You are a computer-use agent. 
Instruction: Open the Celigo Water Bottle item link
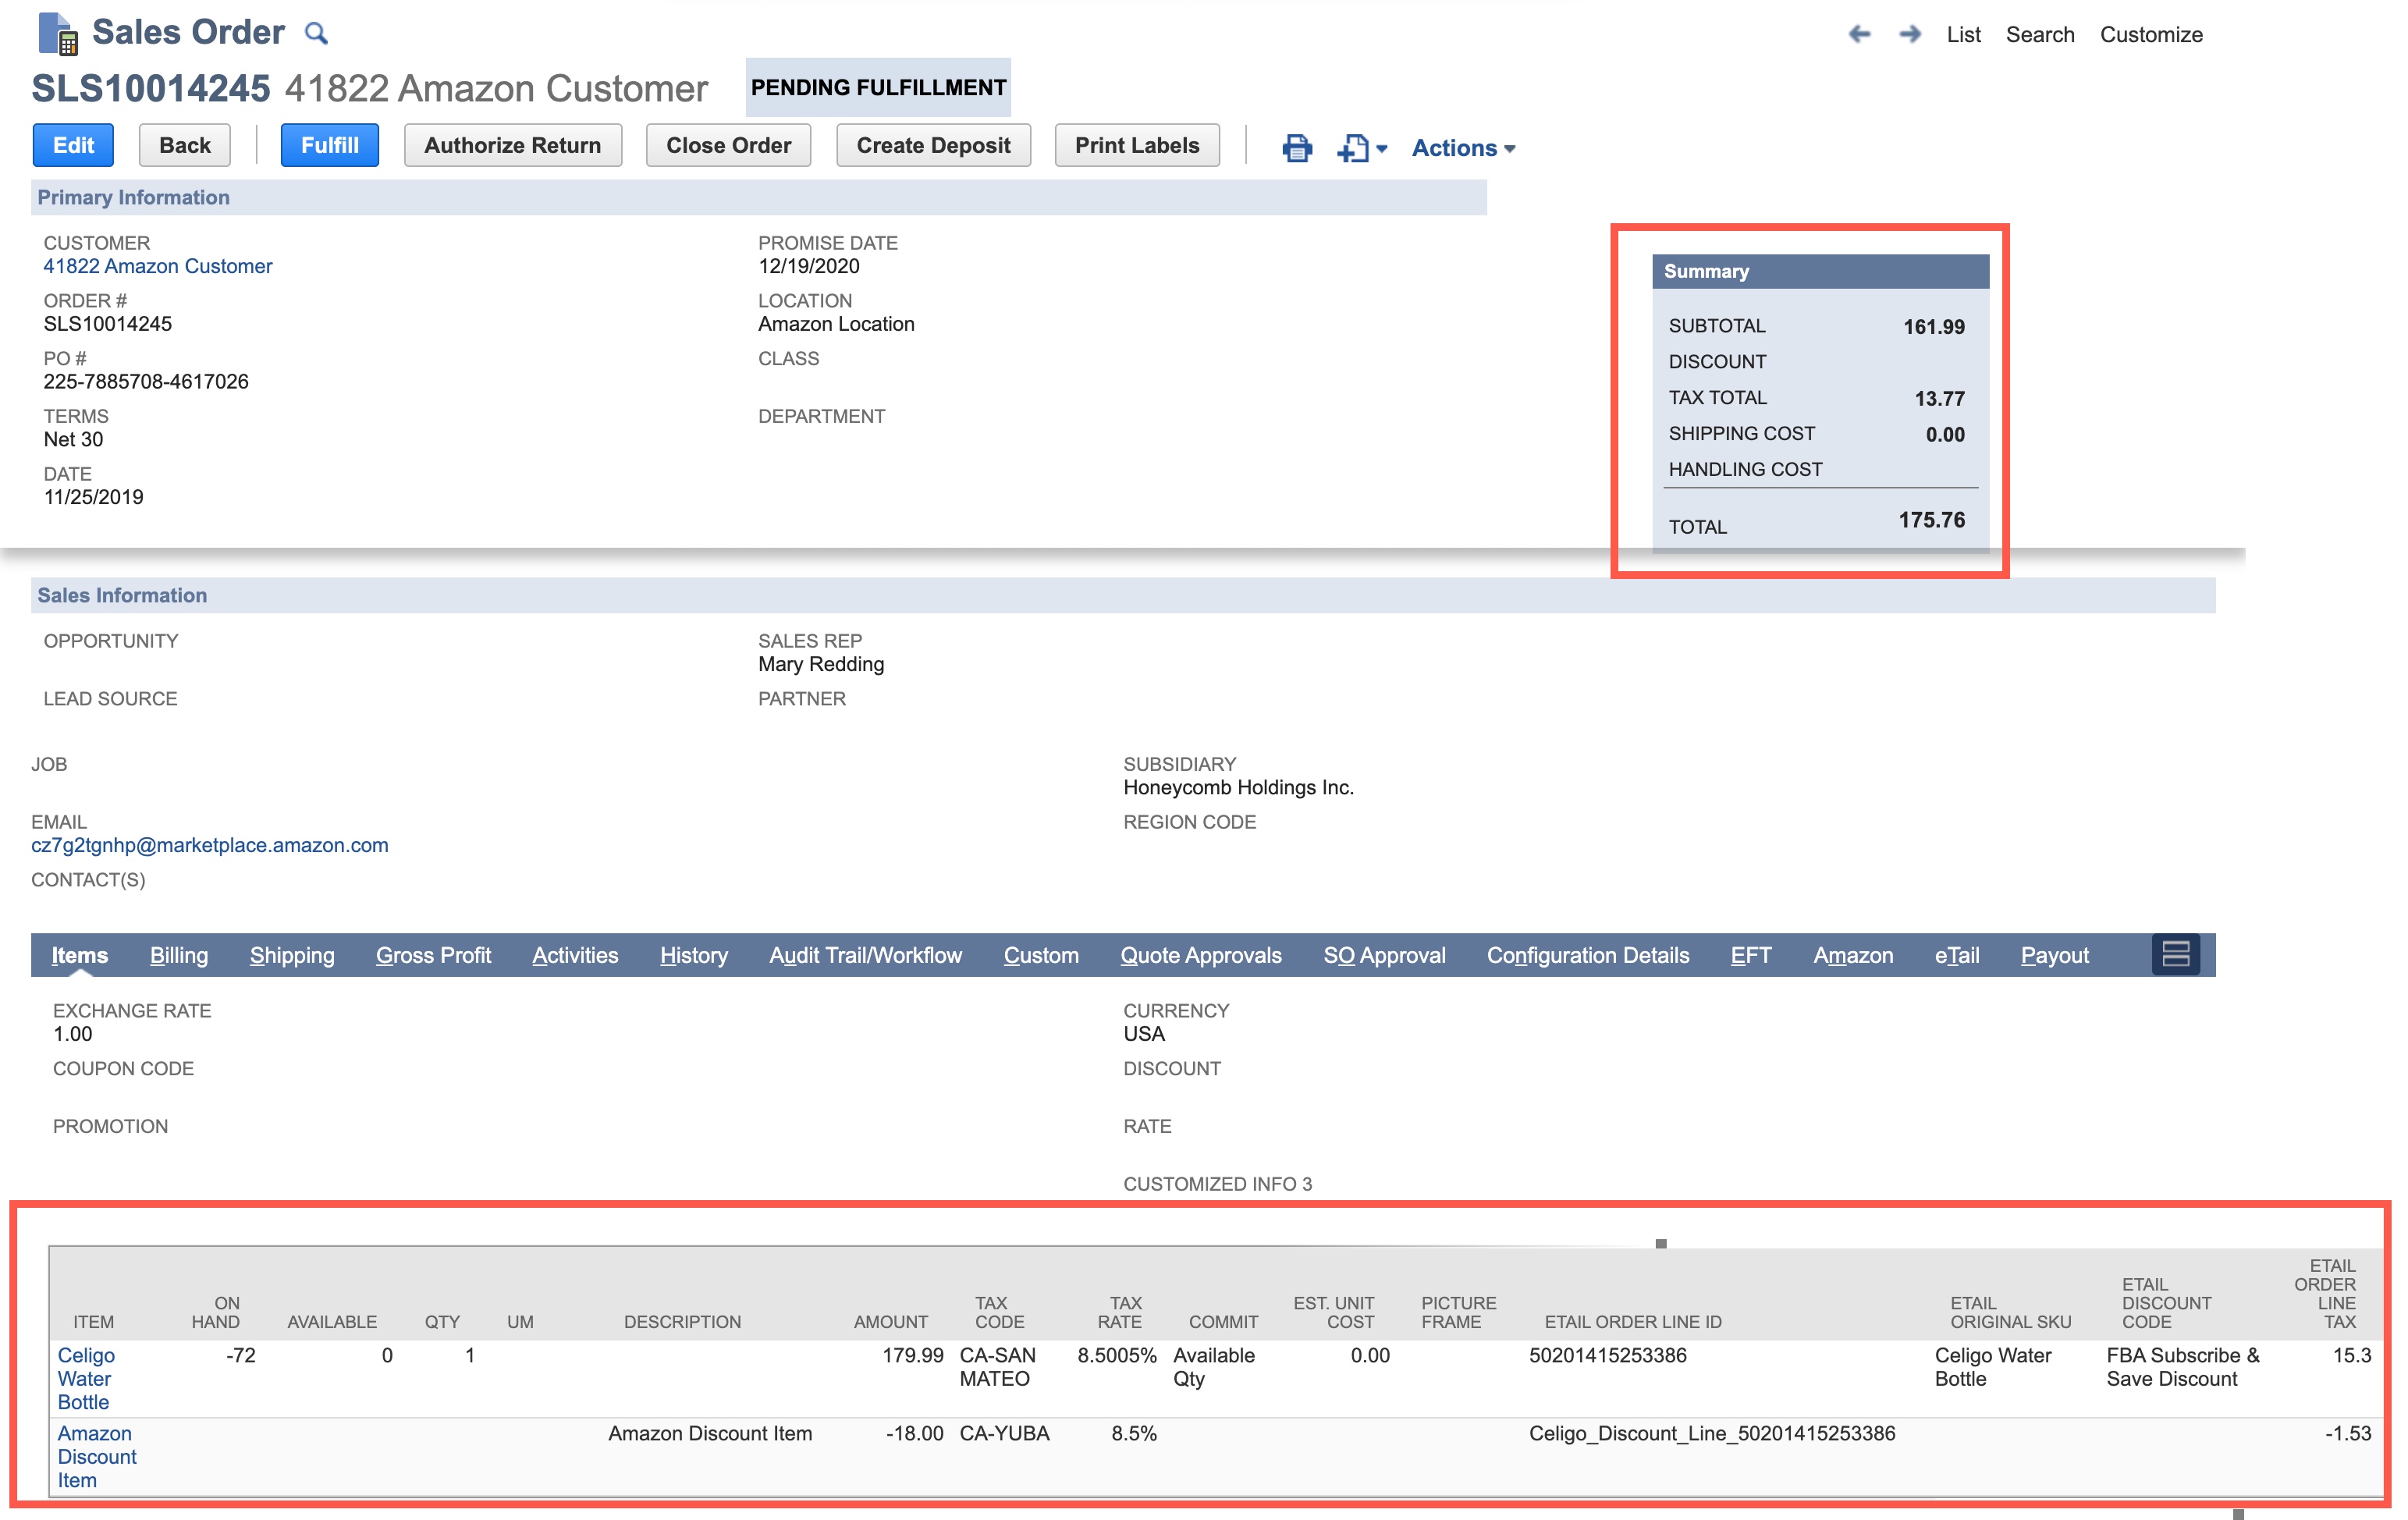tap(86, 1378)
